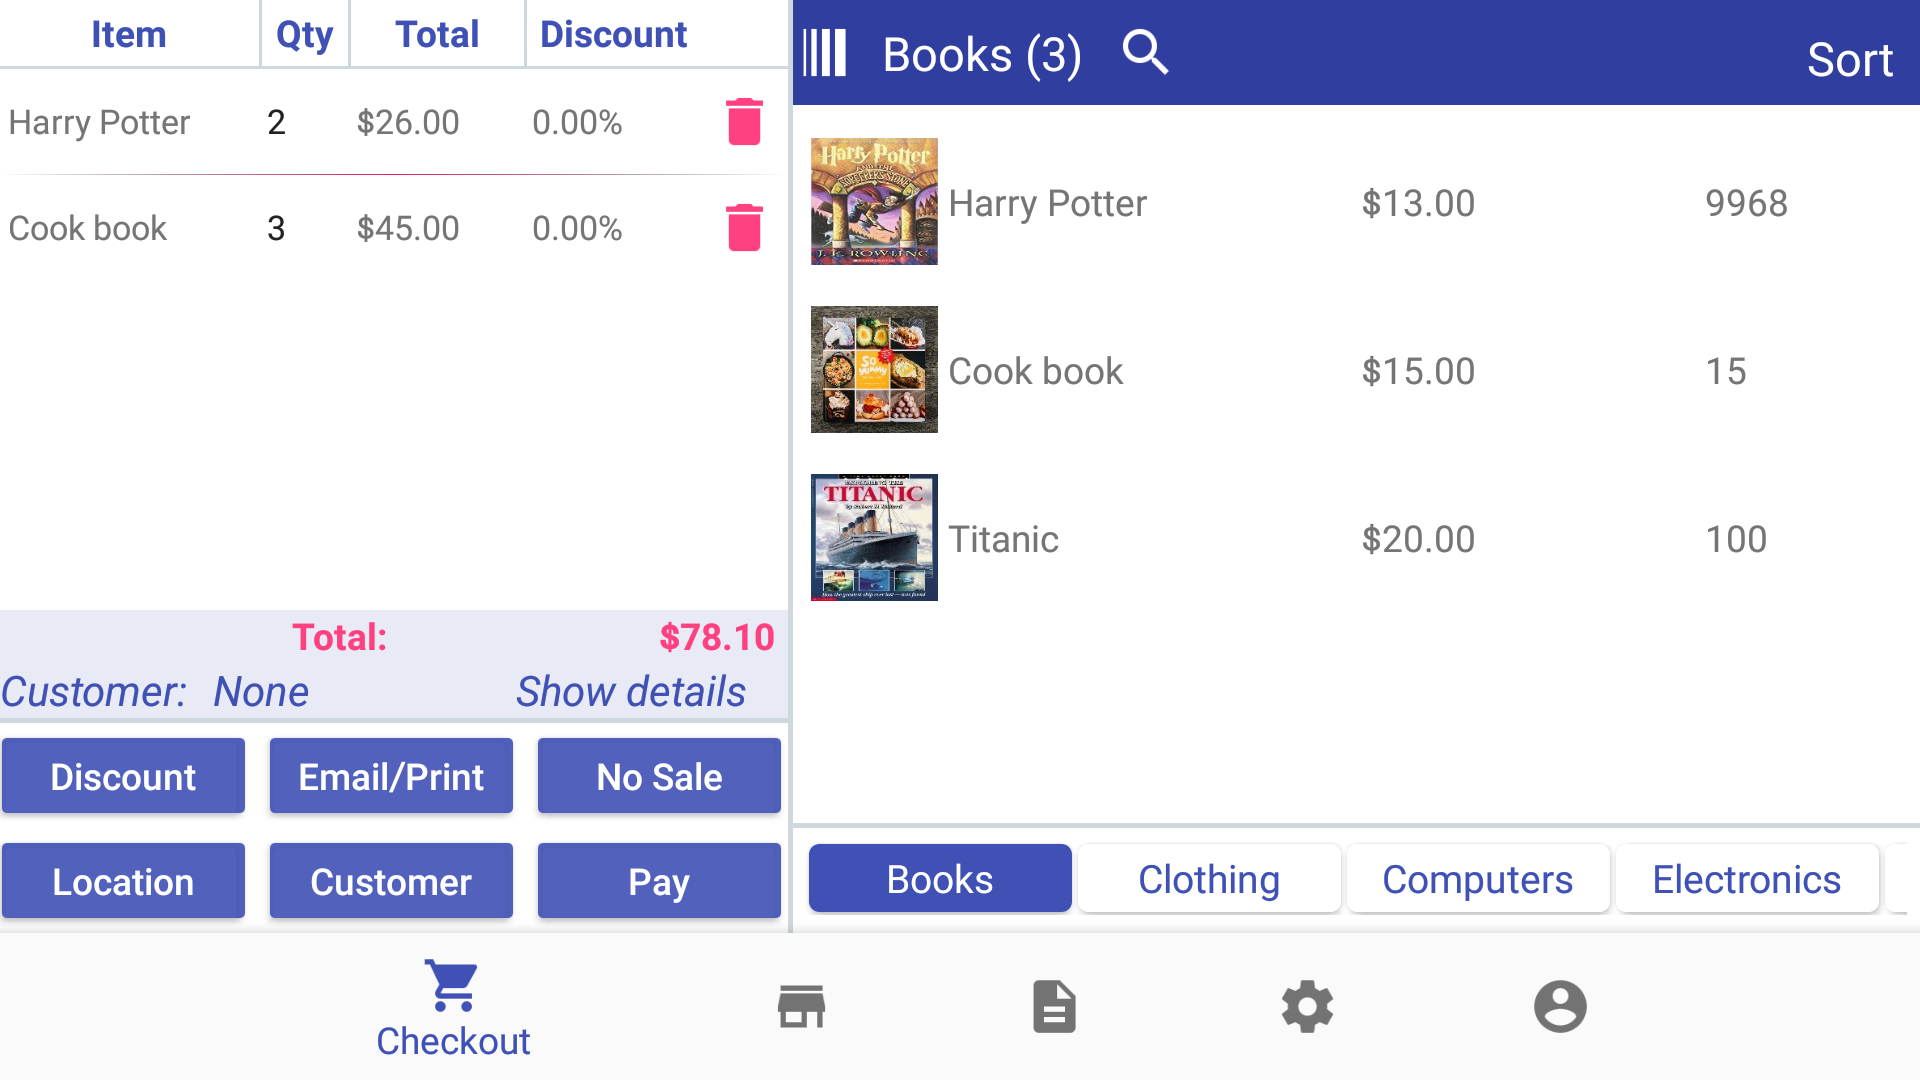Click the No Sale button
The height and width of the screenshot is (1080, 1920).
coord(658,775)
